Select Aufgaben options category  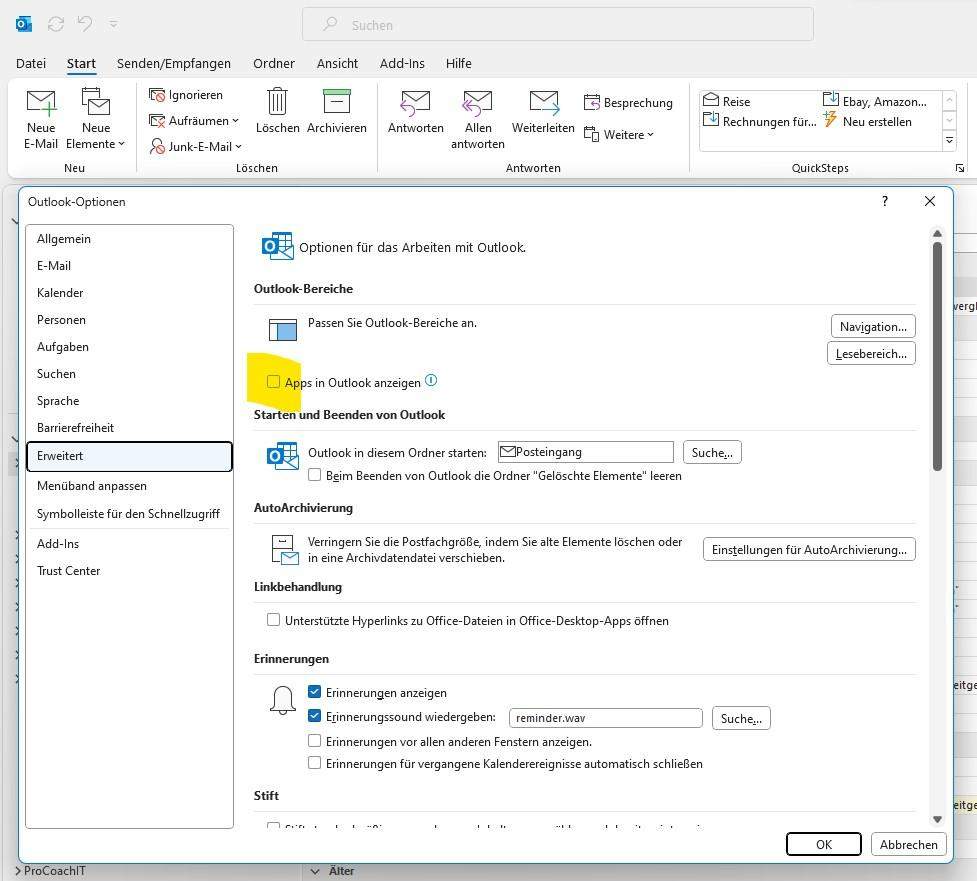pos(130,347)
